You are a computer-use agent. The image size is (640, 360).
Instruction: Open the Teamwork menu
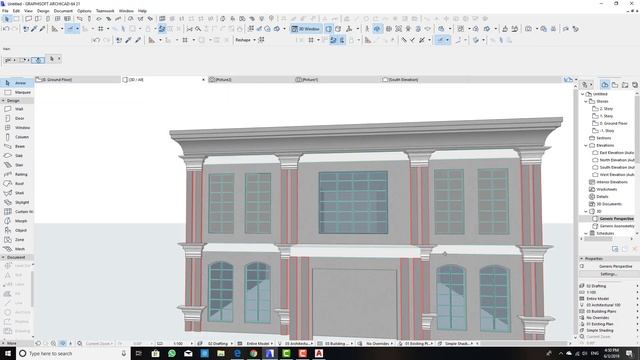(105, 11)
